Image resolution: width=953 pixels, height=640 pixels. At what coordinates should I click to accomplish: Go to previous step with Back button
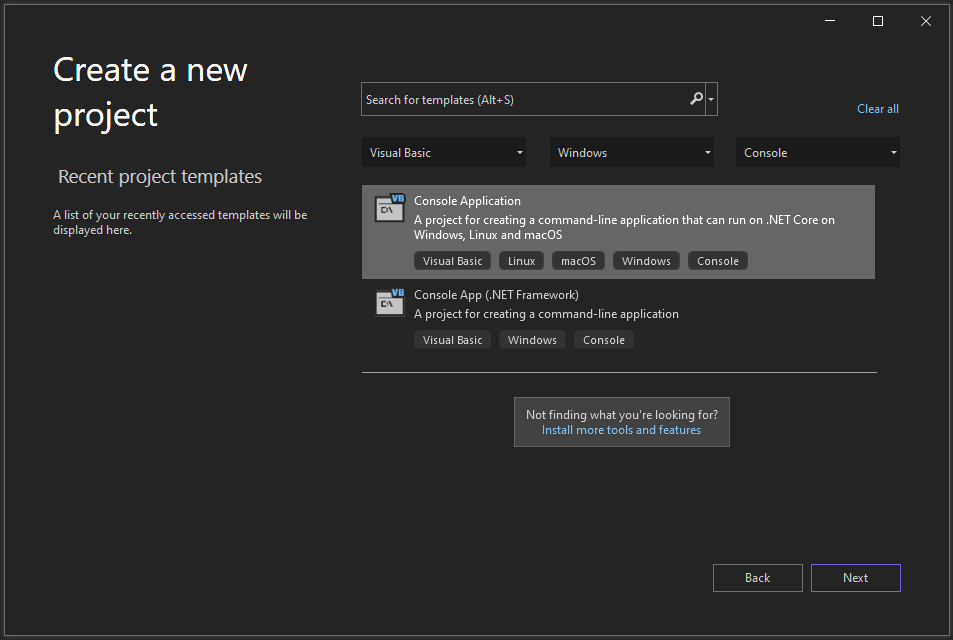(757, 578)
